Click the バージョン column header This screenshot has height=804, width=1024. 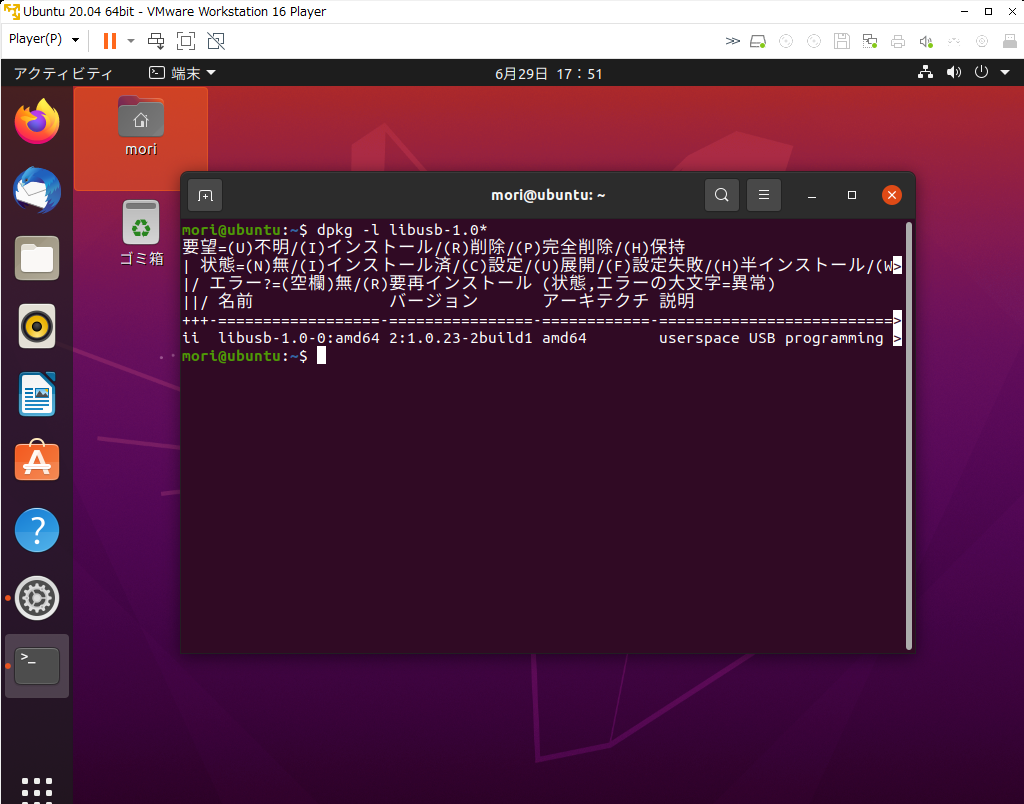tap(434, 301)
